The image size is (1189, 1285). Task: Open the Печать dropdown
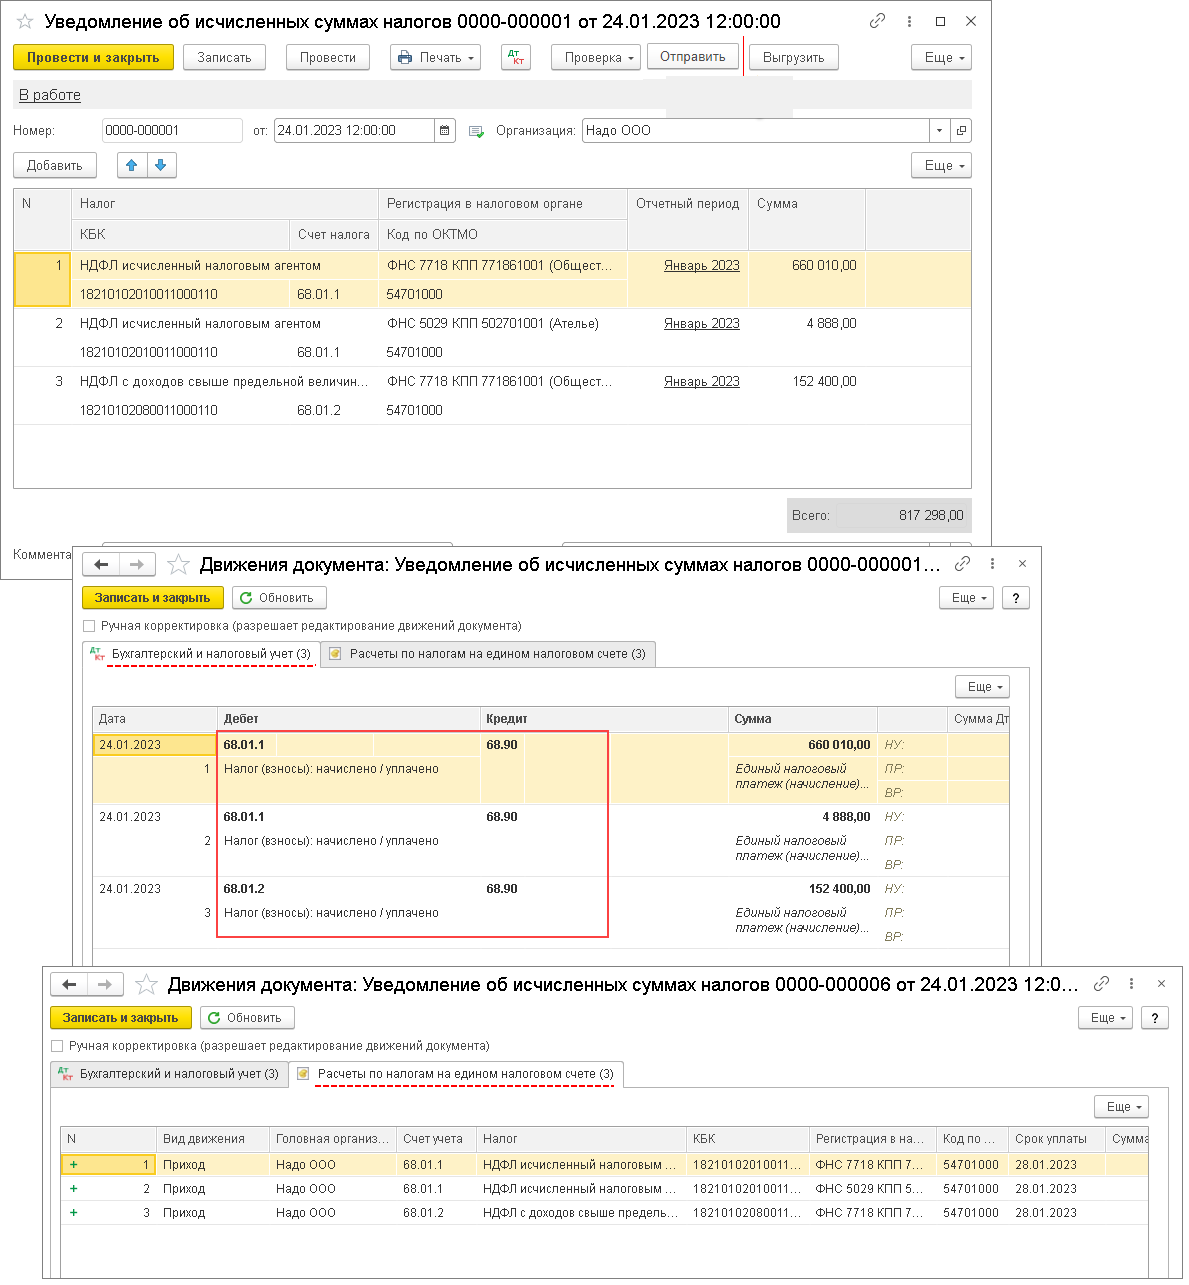[435, 57]
